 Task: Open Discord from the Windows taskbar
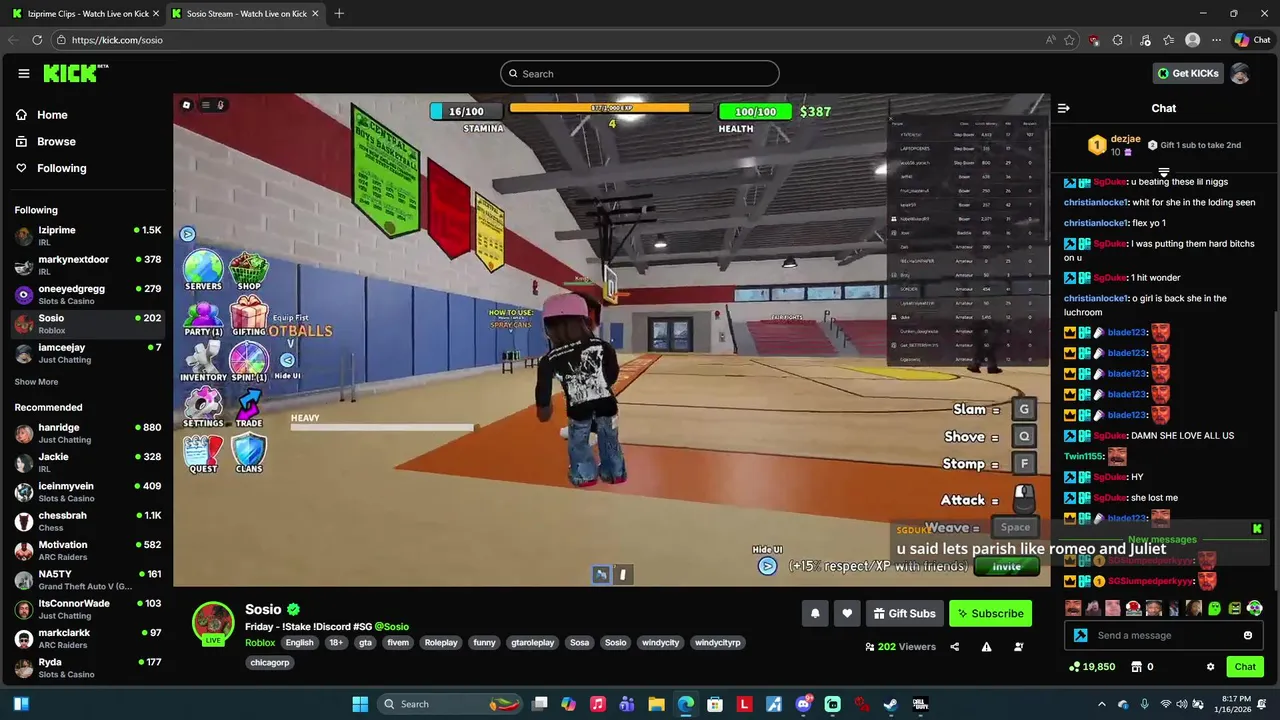(803, 704)
